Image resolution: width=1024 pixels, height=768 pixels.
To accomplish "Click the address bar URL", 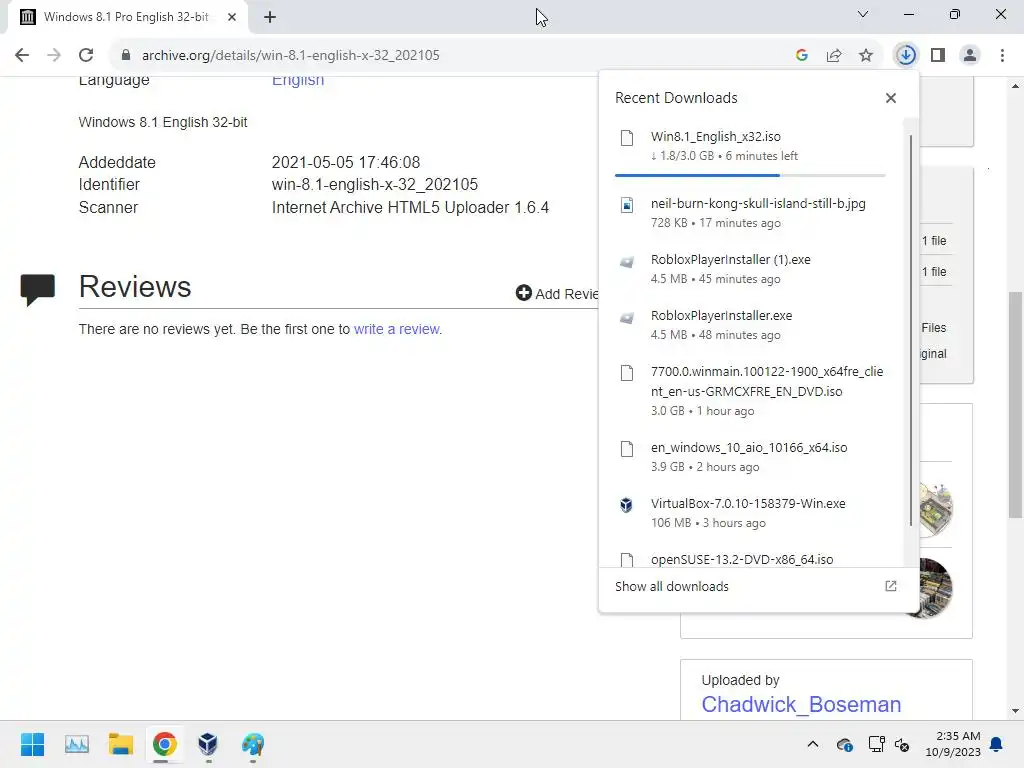I will [x=291, y=56].
